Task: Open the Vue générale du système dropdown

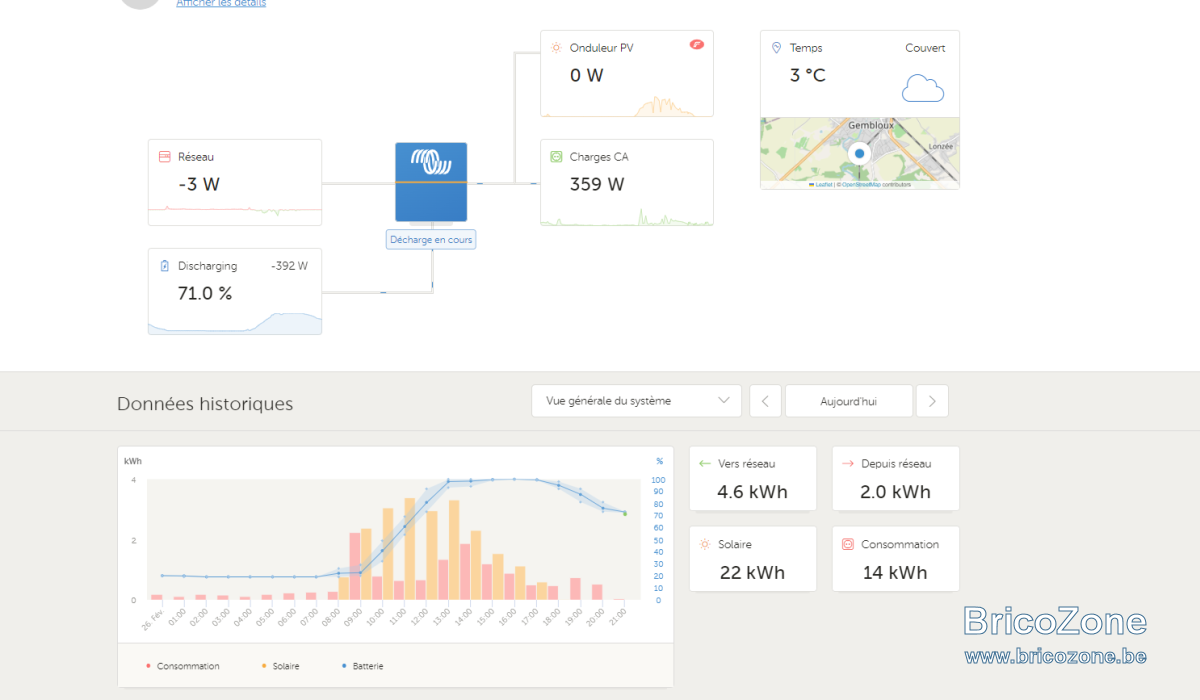Action: (636, 401)
